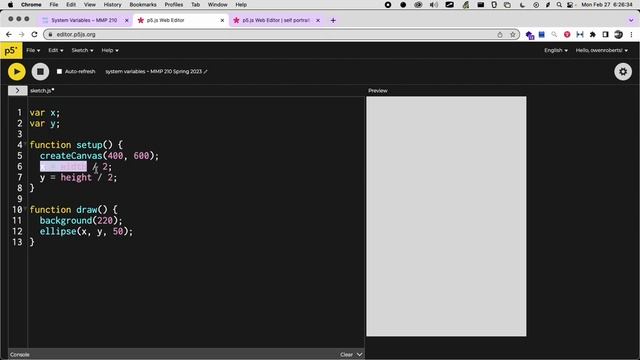Screen dimensions: 640x360
Task: Click the preview canvas area
Action: [x=446, y=216]
